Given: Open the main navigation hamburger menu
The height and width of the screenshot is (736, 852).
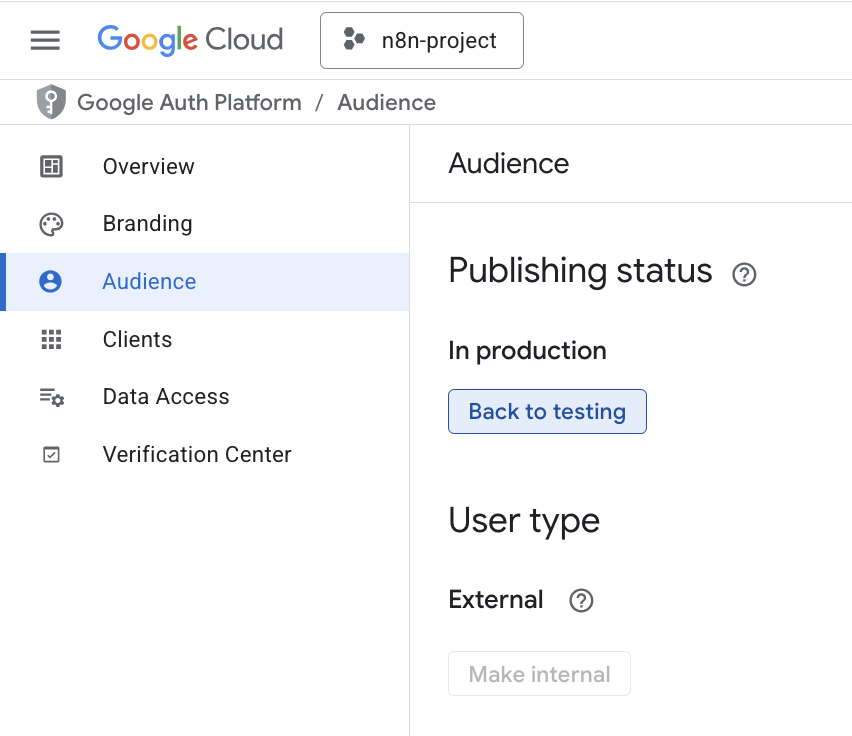Looking at the screenshot, I should click(x=45, y=40).
